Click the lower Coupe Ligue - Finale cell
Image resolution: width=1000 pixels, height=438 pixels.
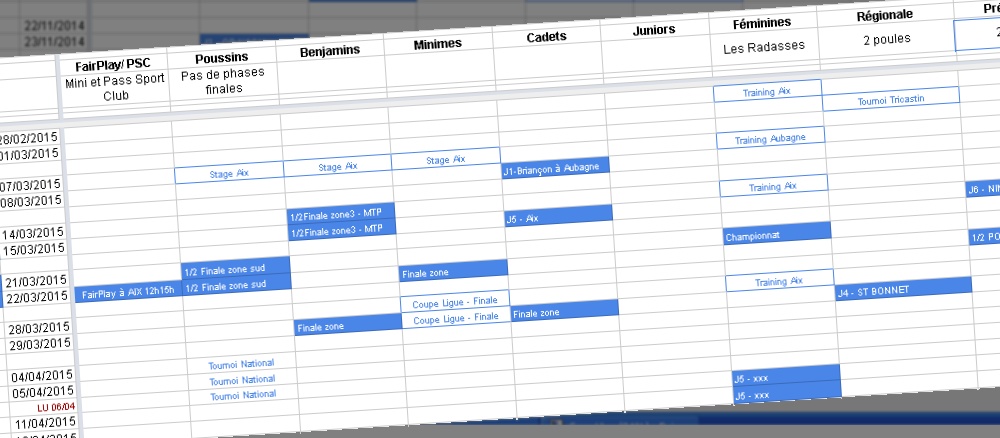(x=456, y=318)
